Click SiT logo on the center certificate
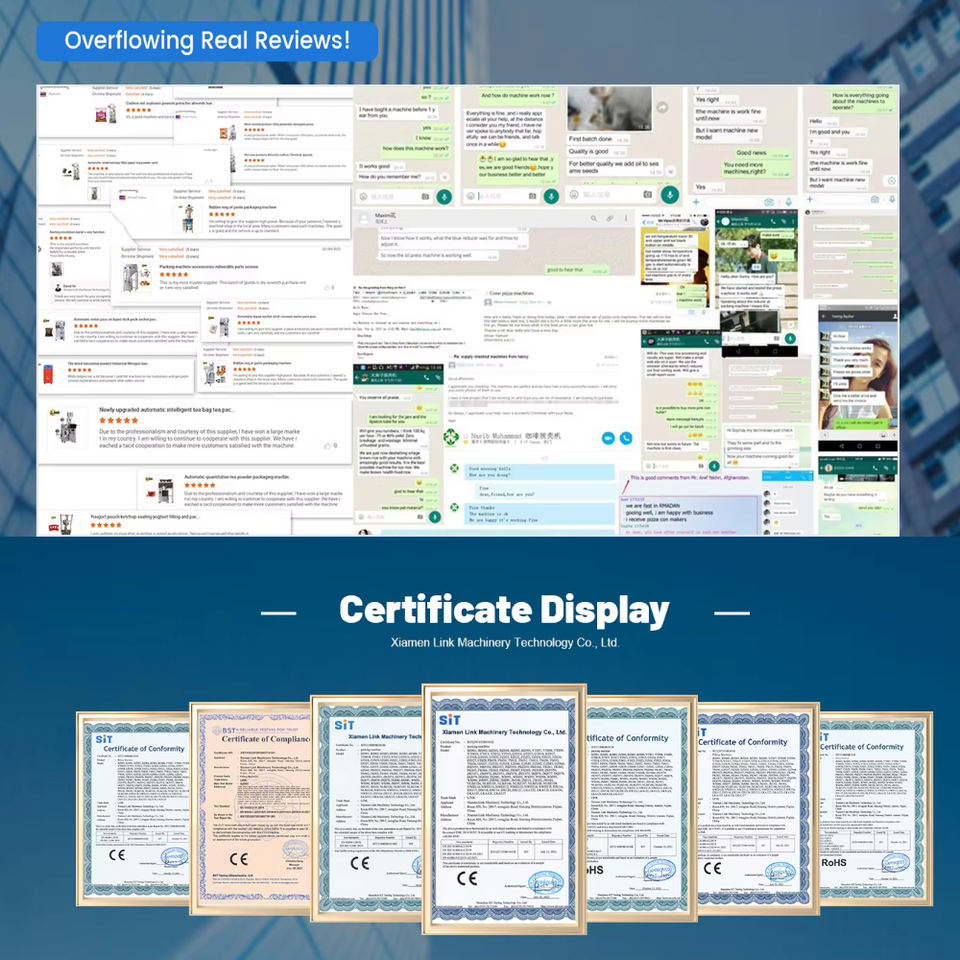This screenshot has height=960, width=960. click(449, 720)
